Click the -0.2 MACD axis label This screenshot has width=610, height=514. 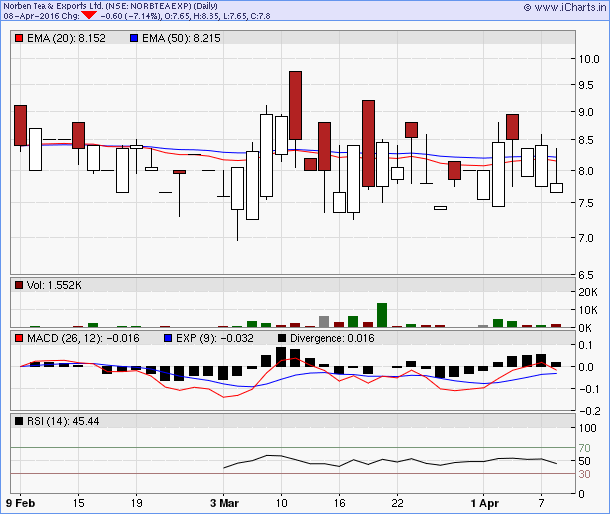point(590,411)
